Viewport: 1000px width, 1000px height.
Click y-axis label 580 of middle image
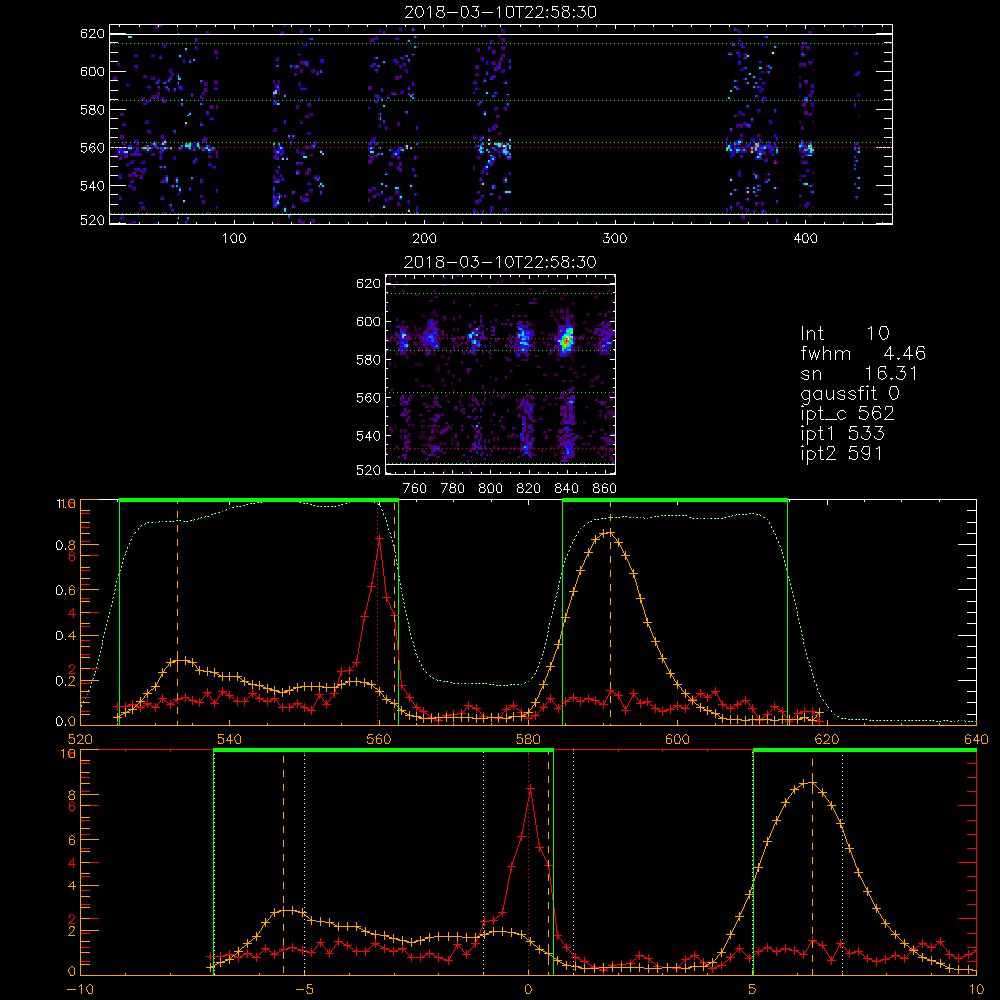click(x=368, y=360)
